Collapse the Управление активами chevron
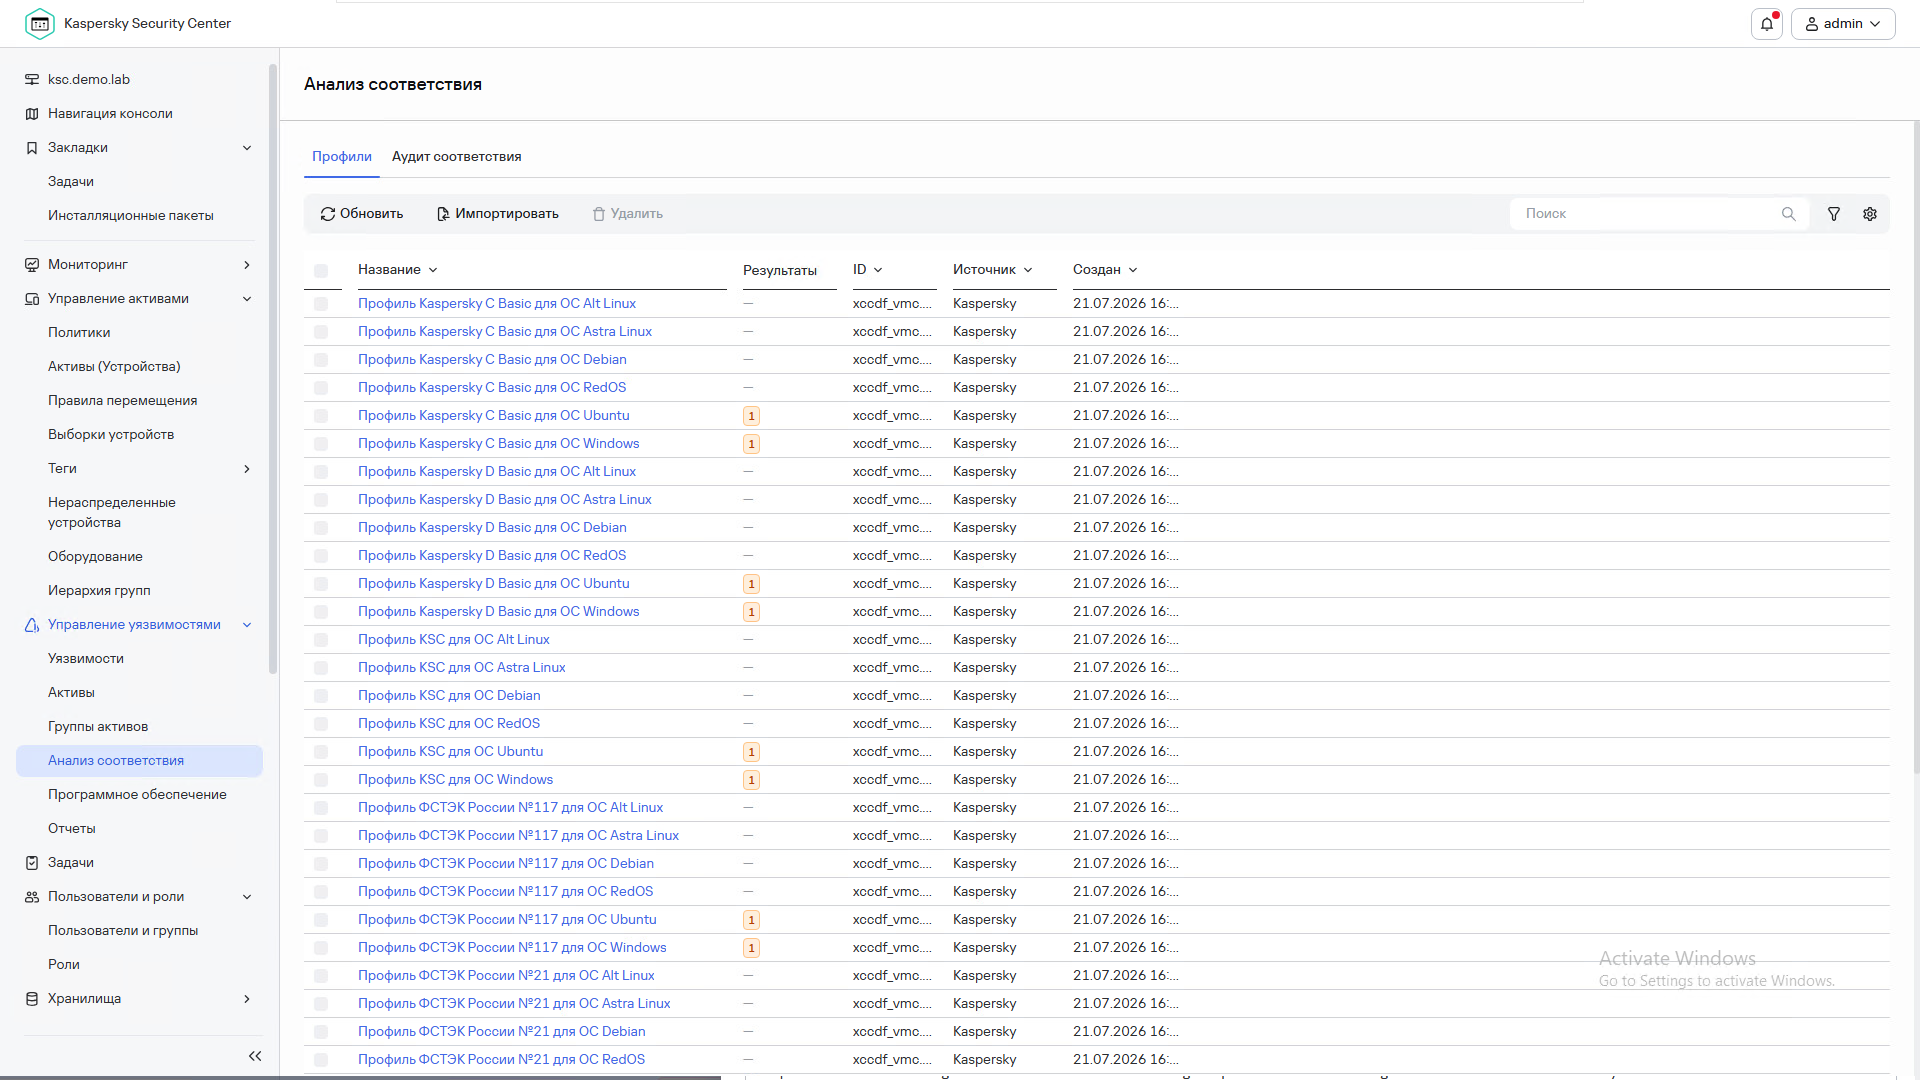The height and width of the screenshot is (1080, 1920). pos(247,299)
